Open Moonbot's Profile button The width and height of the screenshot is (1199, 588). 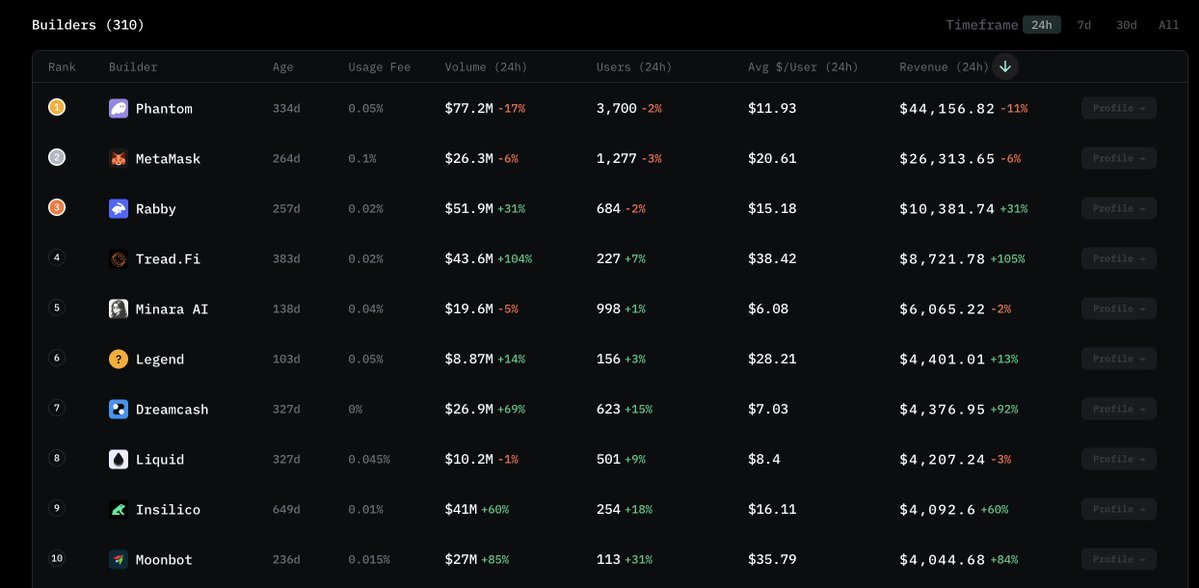(x=1119, y=559)
